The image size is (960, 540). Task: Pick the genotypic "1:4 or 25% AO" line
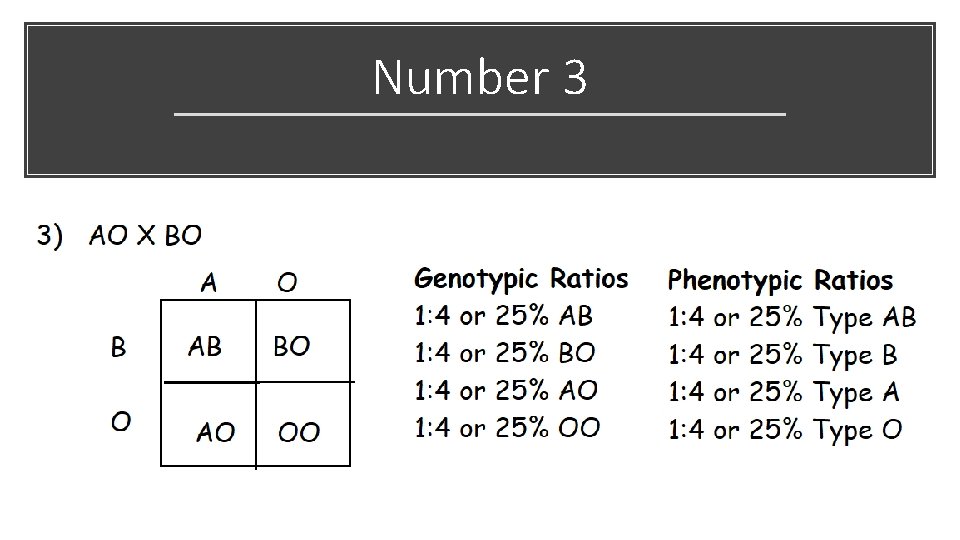(504, 391)
